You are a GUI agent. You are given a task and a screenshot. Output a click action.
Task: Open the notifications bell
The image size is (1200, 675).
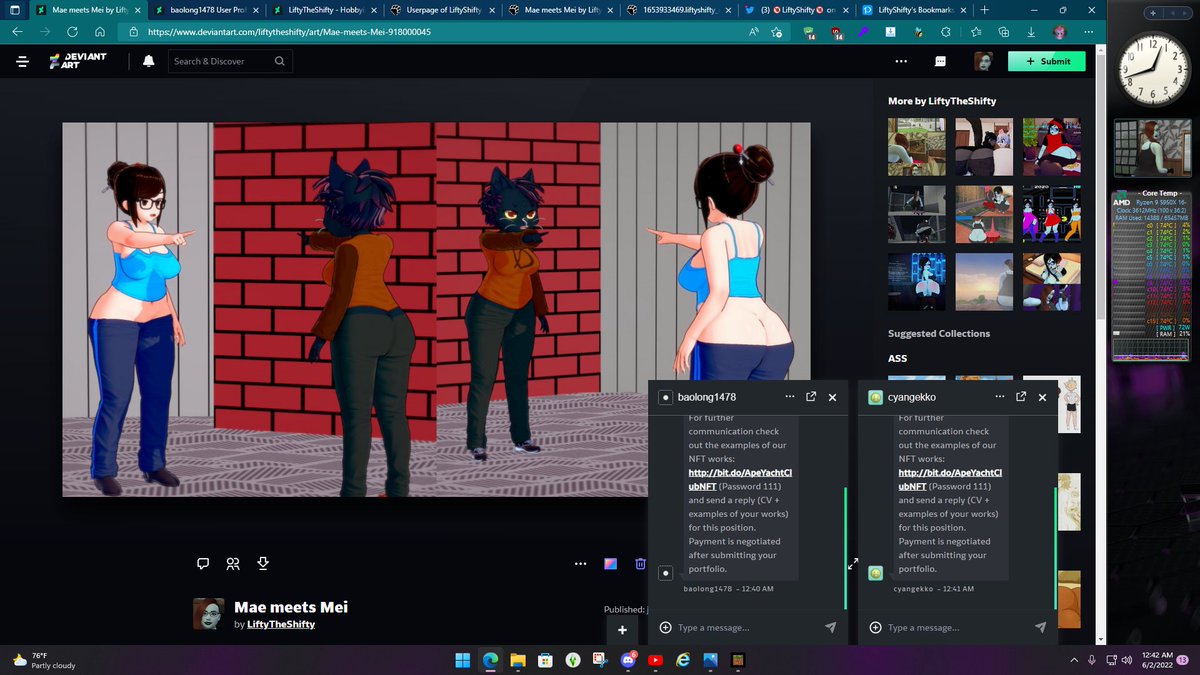(x=148, y=61)
